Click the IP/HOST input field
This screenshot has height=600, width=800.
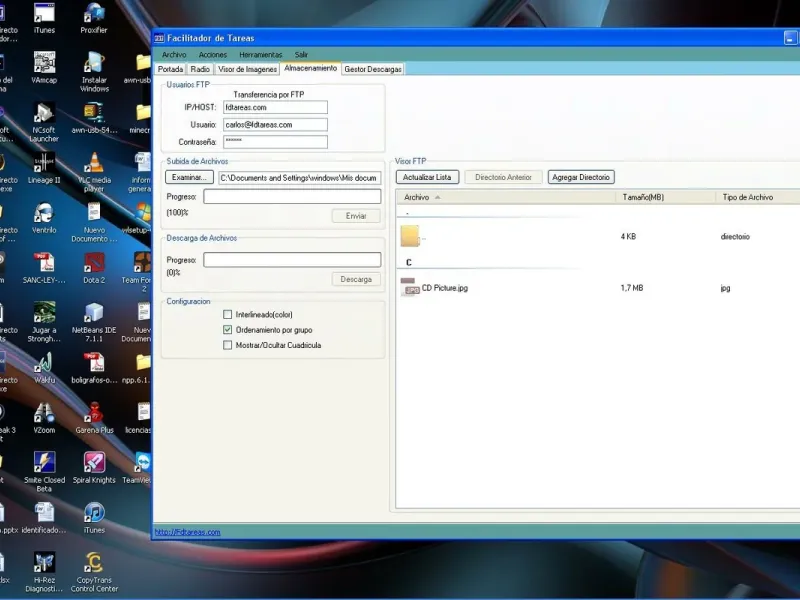[275, 107]
